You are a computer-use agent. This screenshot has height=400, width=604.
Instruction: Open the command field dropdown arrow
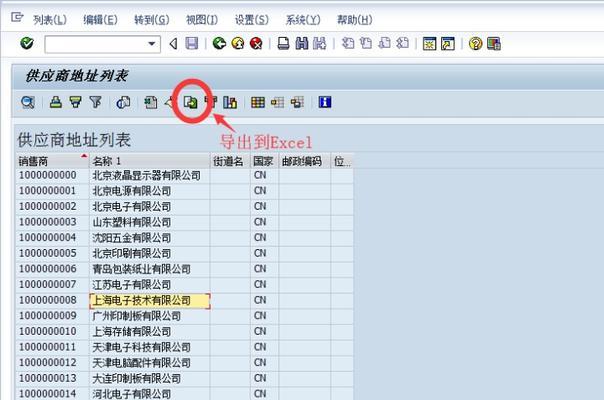(x=152, y=44)
